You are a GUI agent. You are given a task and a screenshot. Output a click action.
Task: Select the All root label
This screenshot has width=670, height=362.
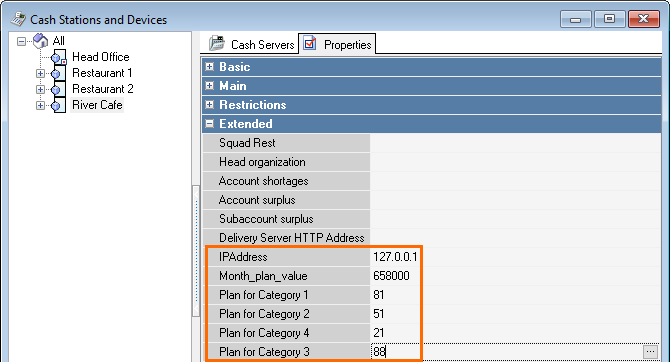[59, 41]
